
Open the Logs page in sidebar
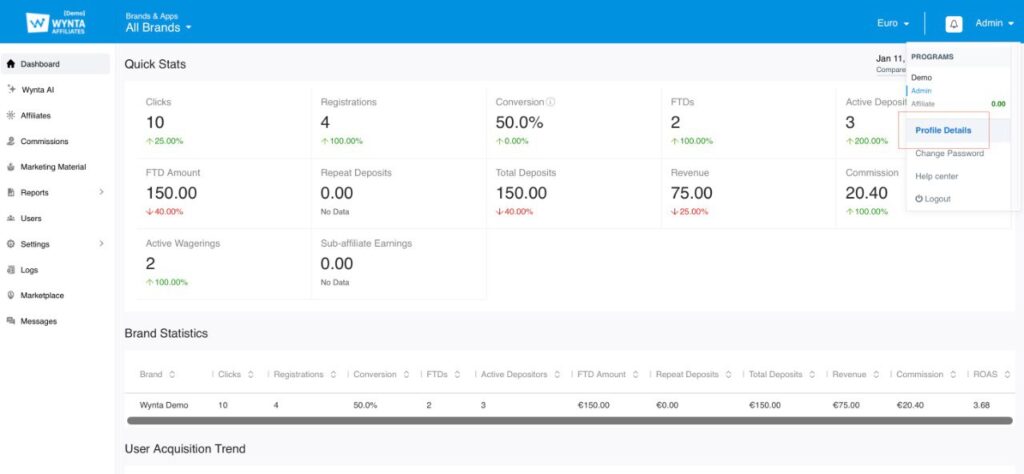point(31,269)
